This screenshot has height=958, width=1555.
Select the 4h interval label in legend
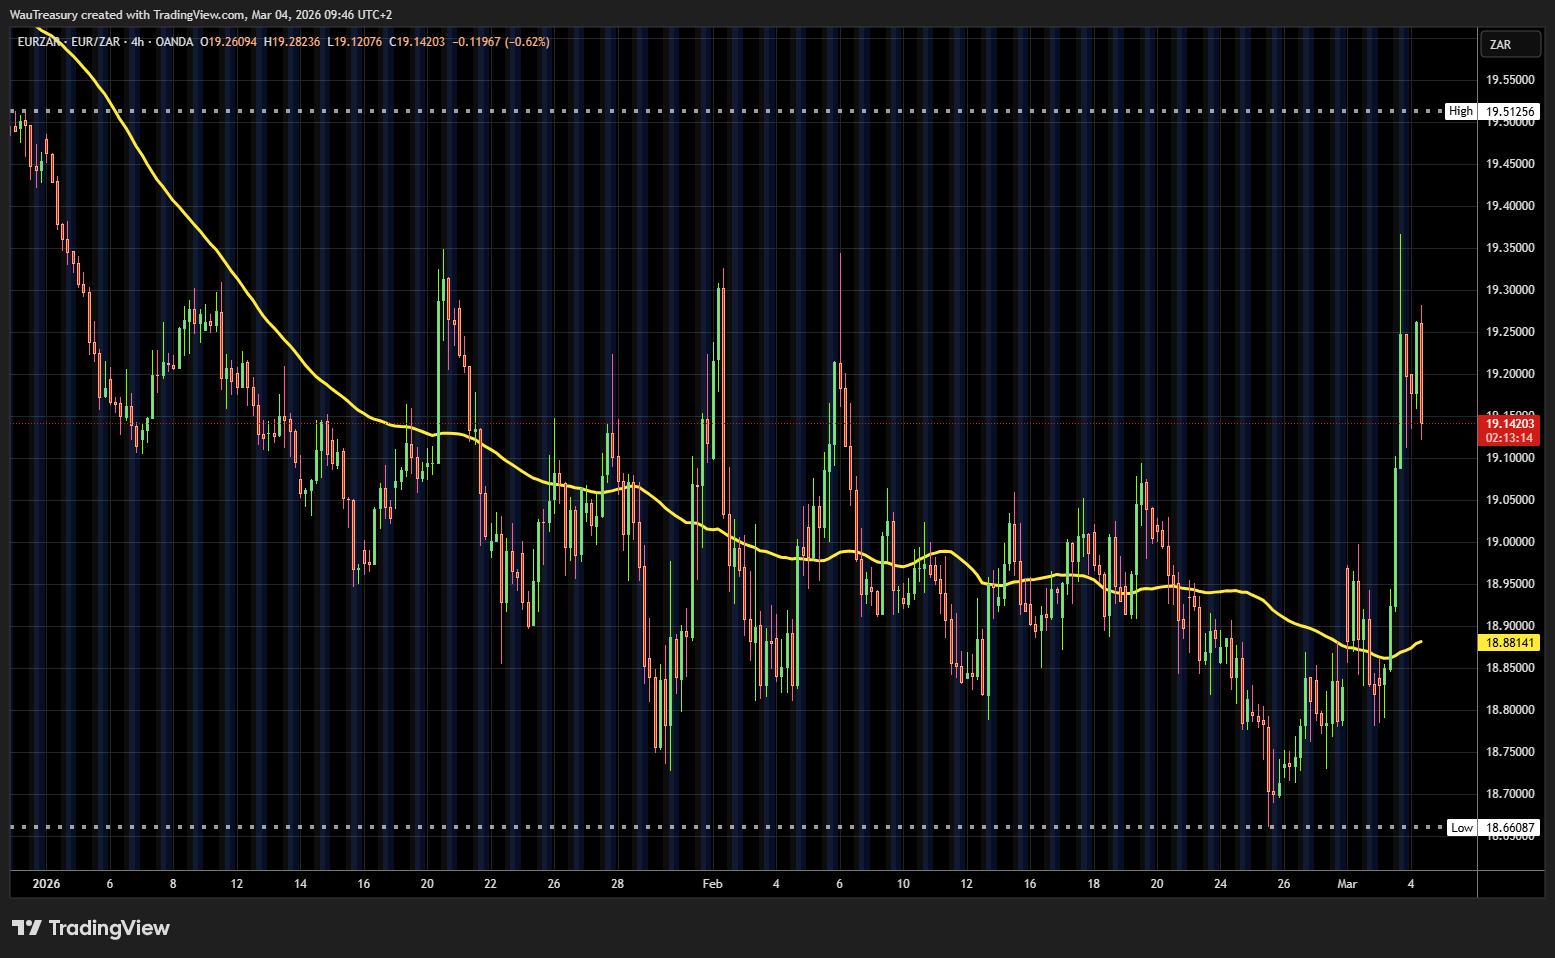click(138, 42)
